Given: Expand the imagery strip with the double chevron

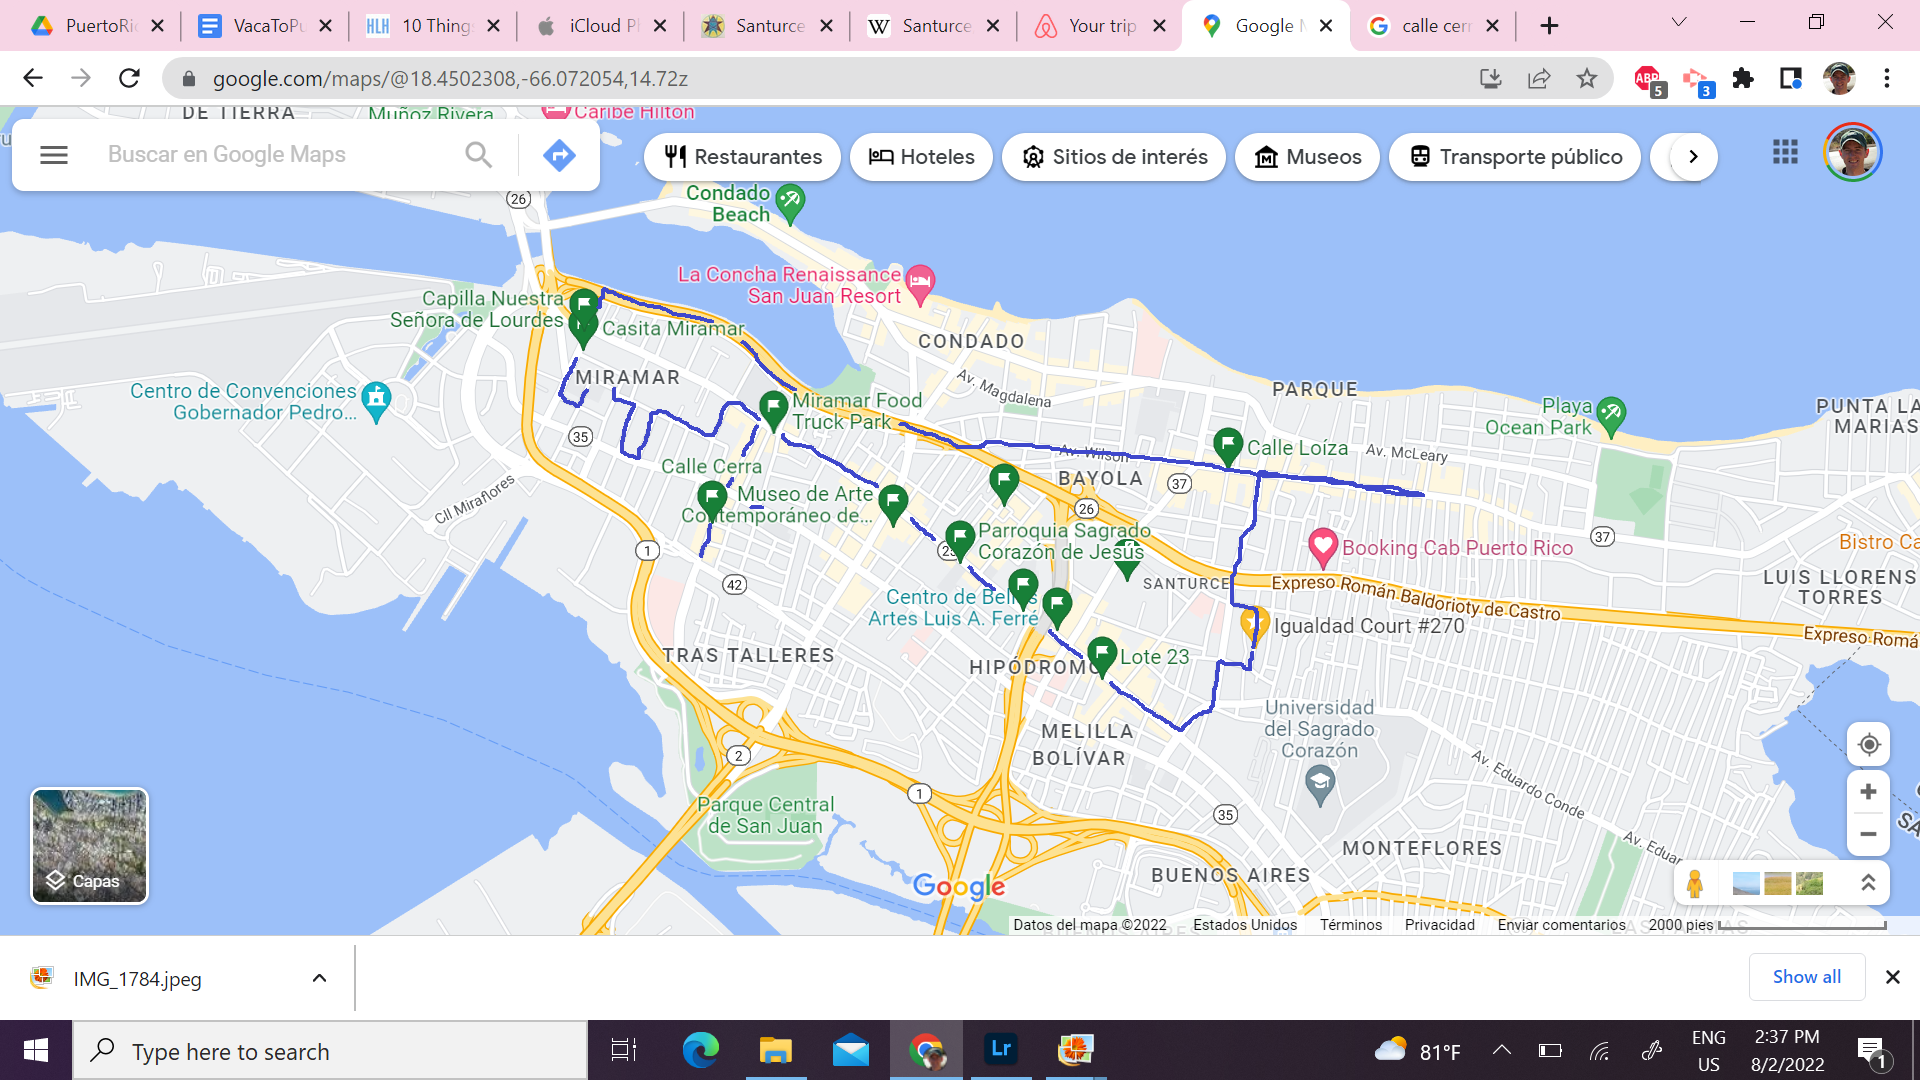Looking at the screenshot, I should [1867, 883].
